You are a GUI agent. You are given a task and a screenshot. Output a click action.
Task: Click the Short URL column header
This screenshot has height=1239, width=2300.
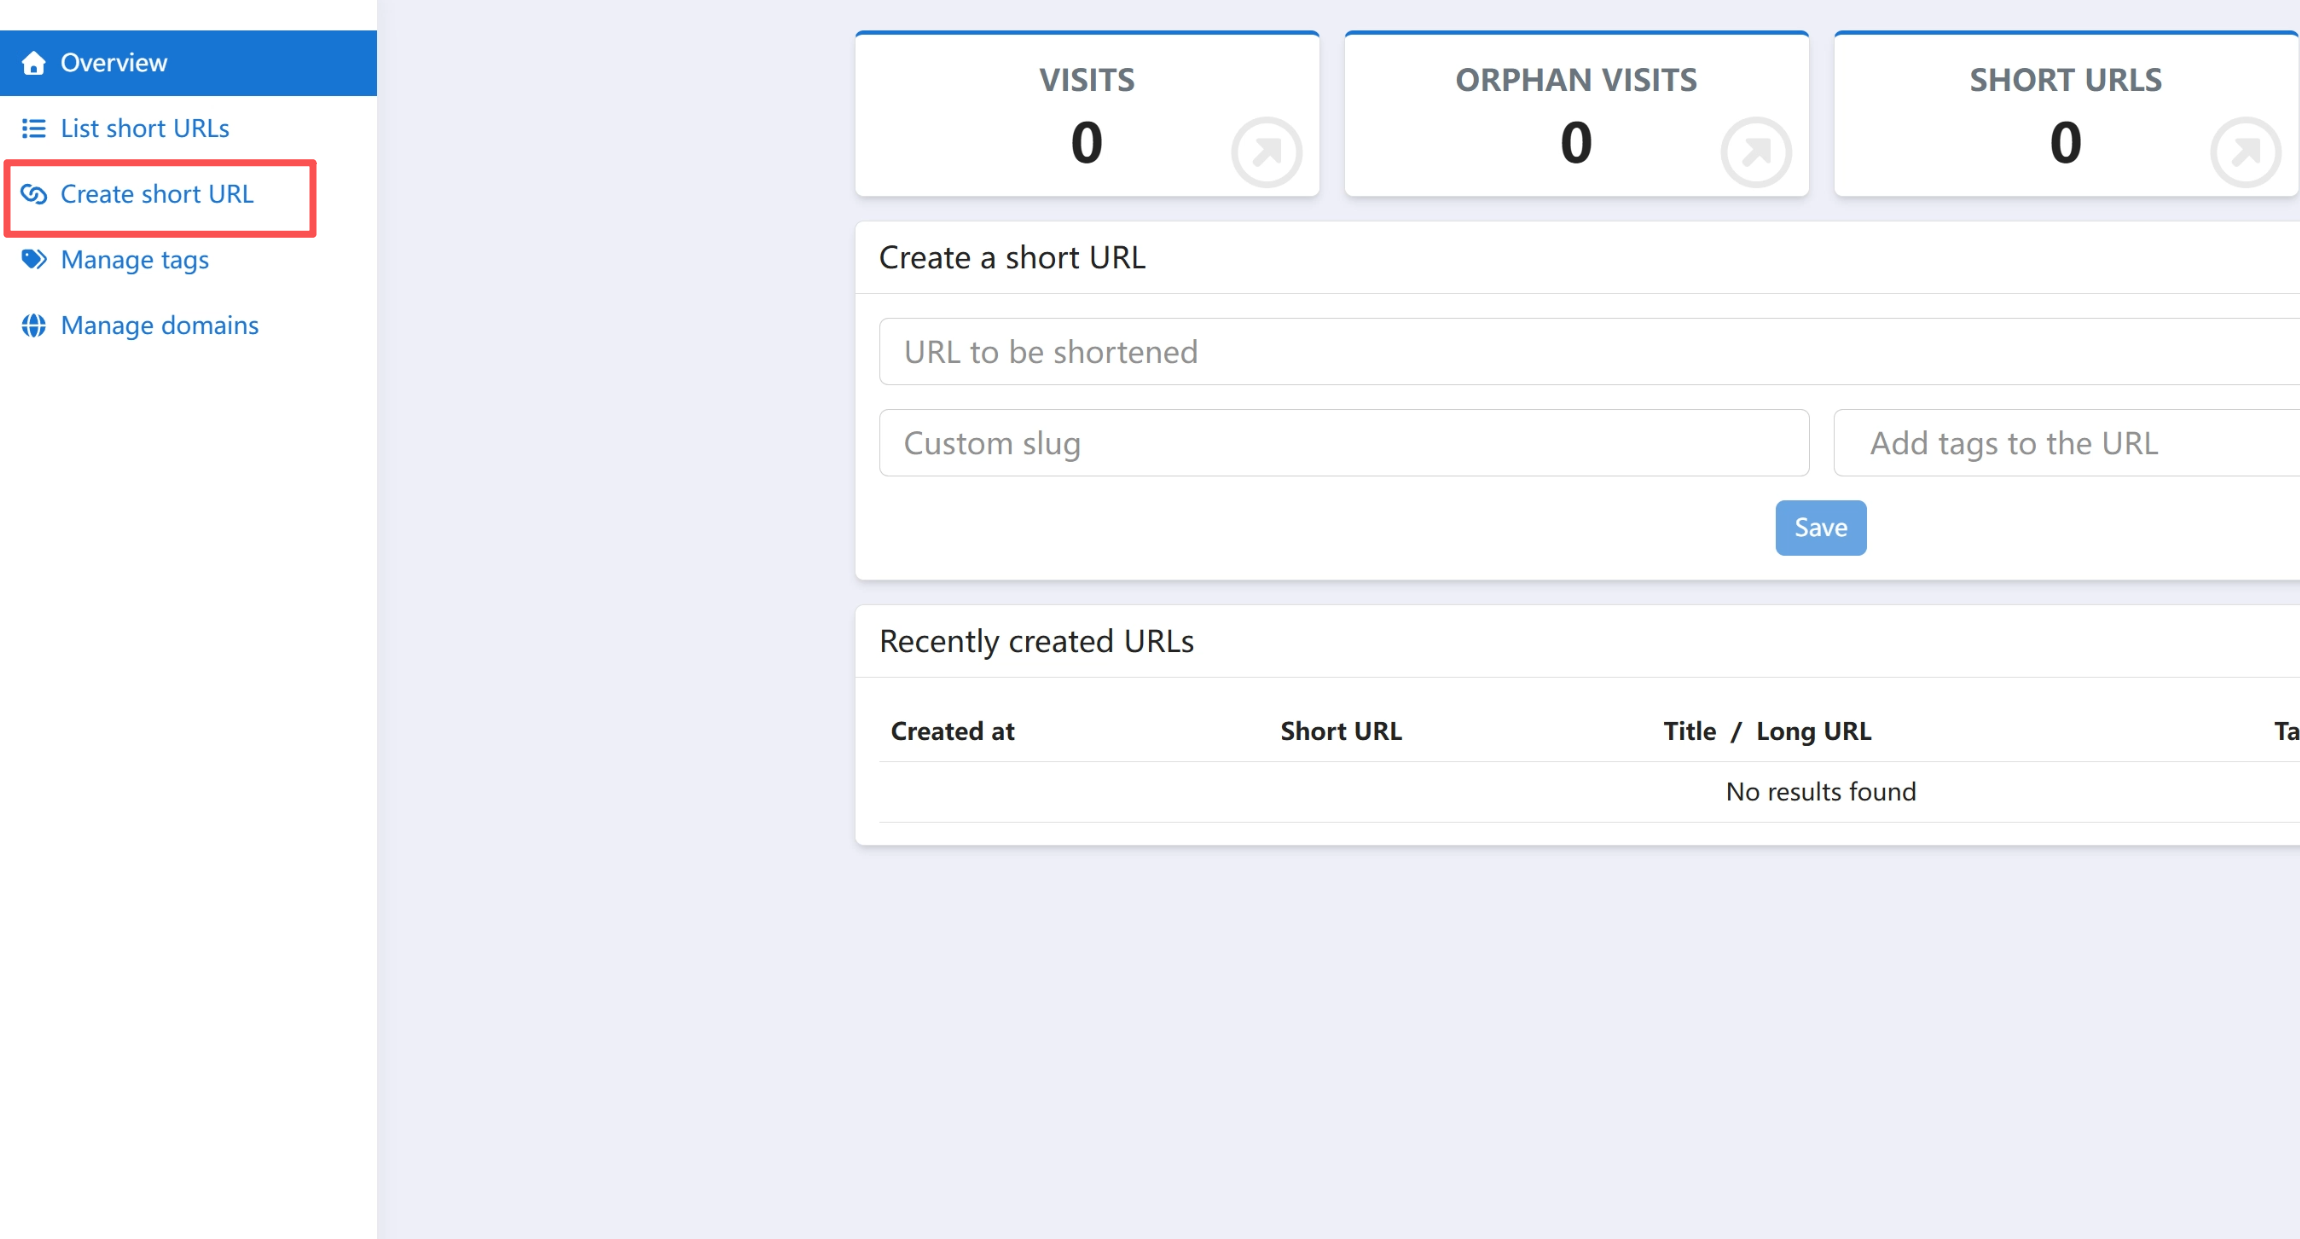click(1341, 731)
